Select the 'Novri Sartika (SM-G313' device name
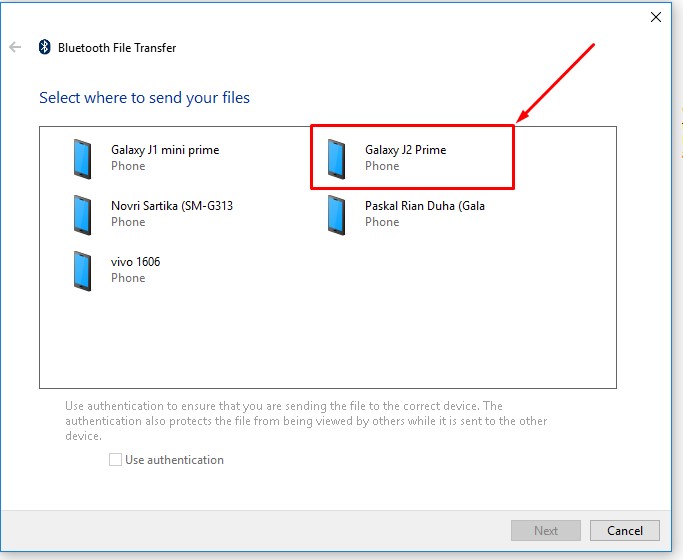 pyautogui.click(x=172, y=206)
